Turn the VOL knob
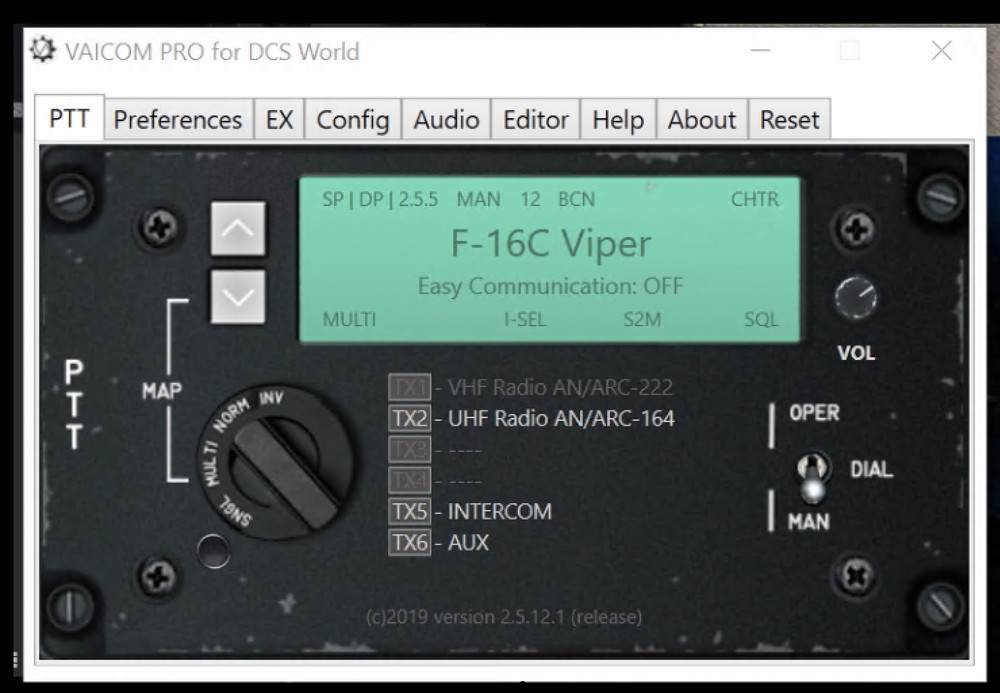1000x693 pixels. coord(856,298)
